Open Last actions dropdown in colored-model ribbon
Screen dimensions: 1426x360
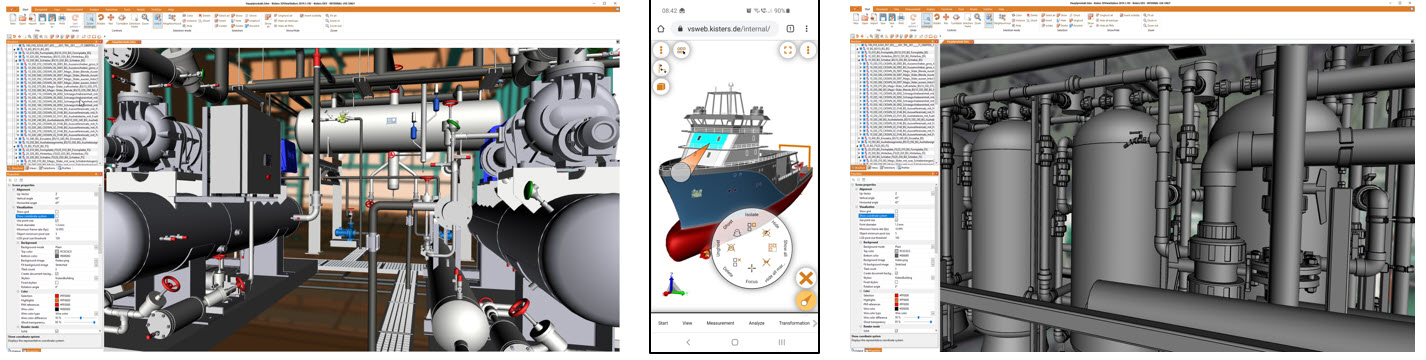point(75,21)
